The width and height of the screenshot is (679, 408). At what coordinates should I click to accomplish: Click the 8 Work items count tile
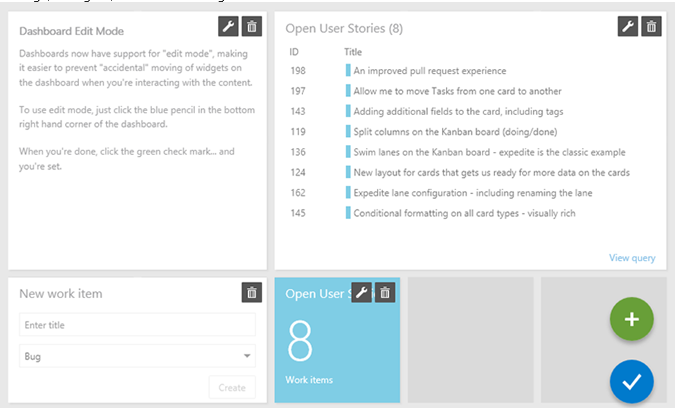pyautogui.click(x=337, y=340)
